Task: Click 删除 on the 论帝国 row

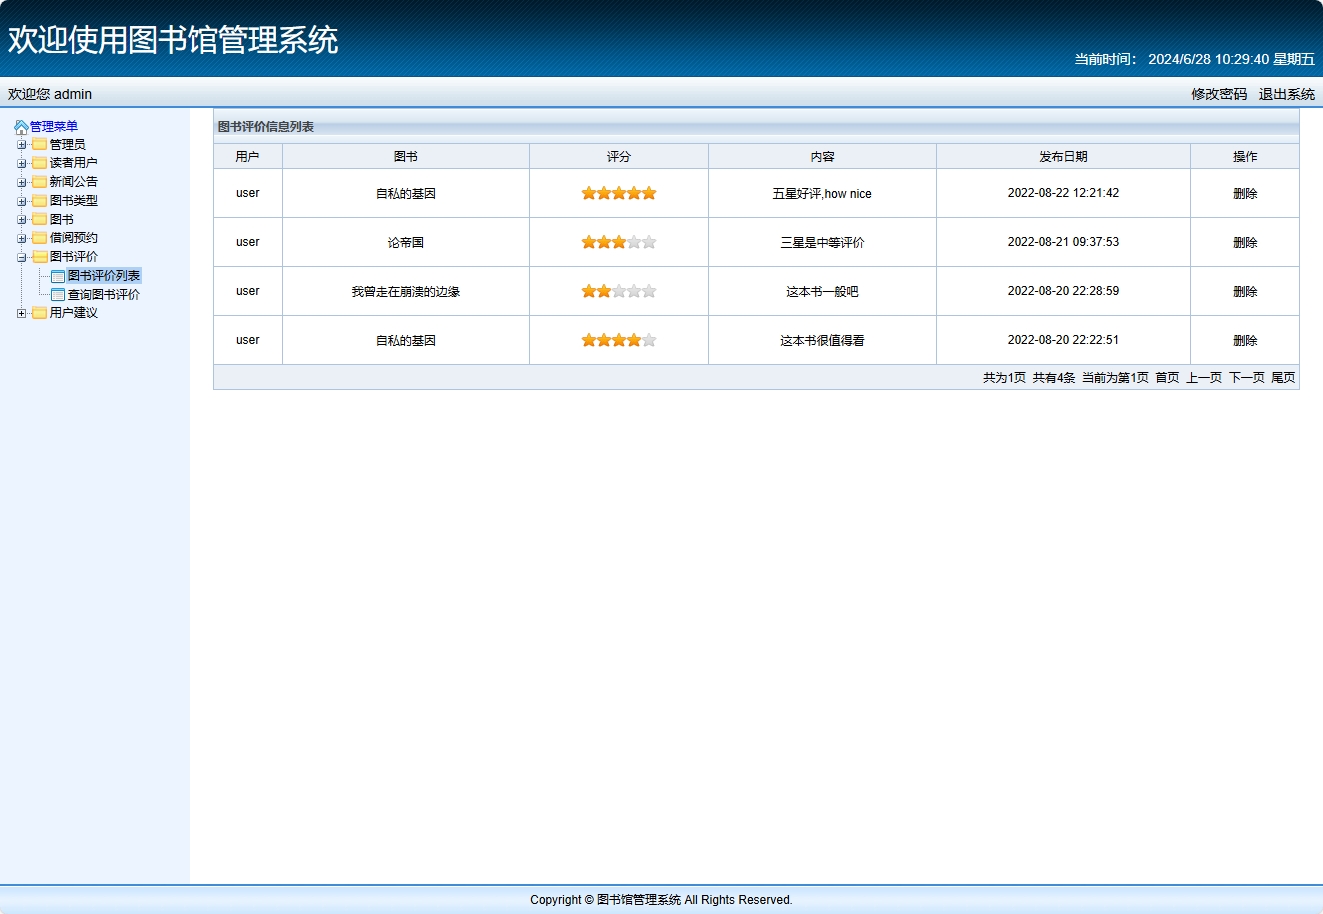Action: 1244,241
